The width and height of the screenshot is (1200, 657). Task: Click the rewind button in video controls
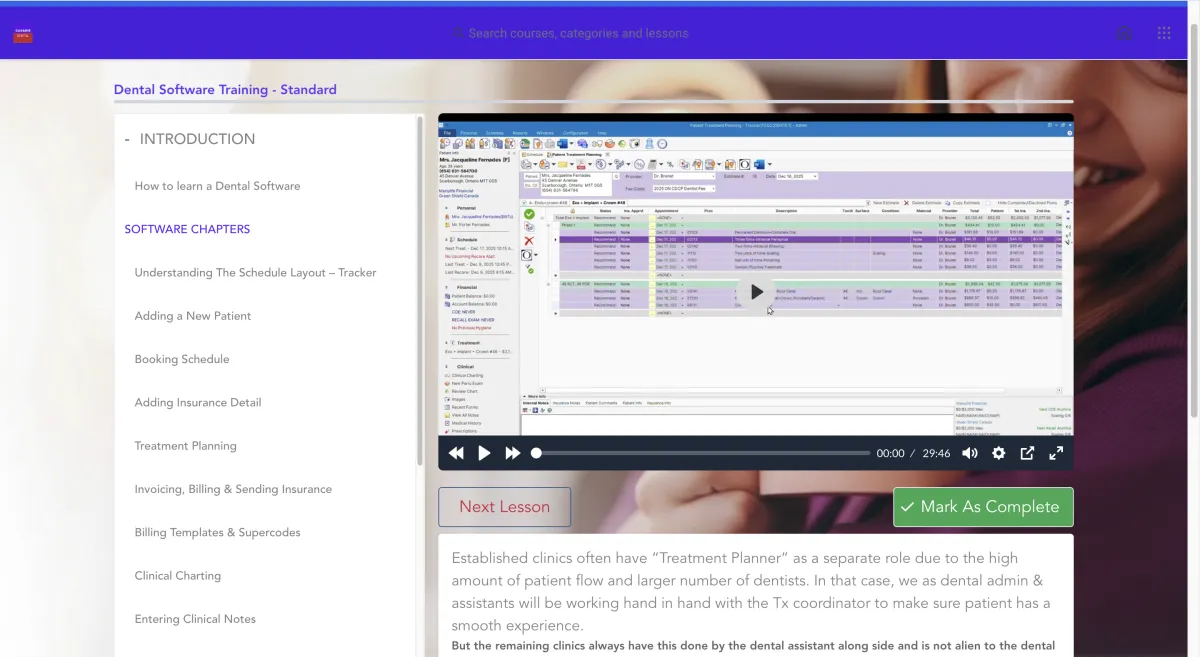point(456,453)
